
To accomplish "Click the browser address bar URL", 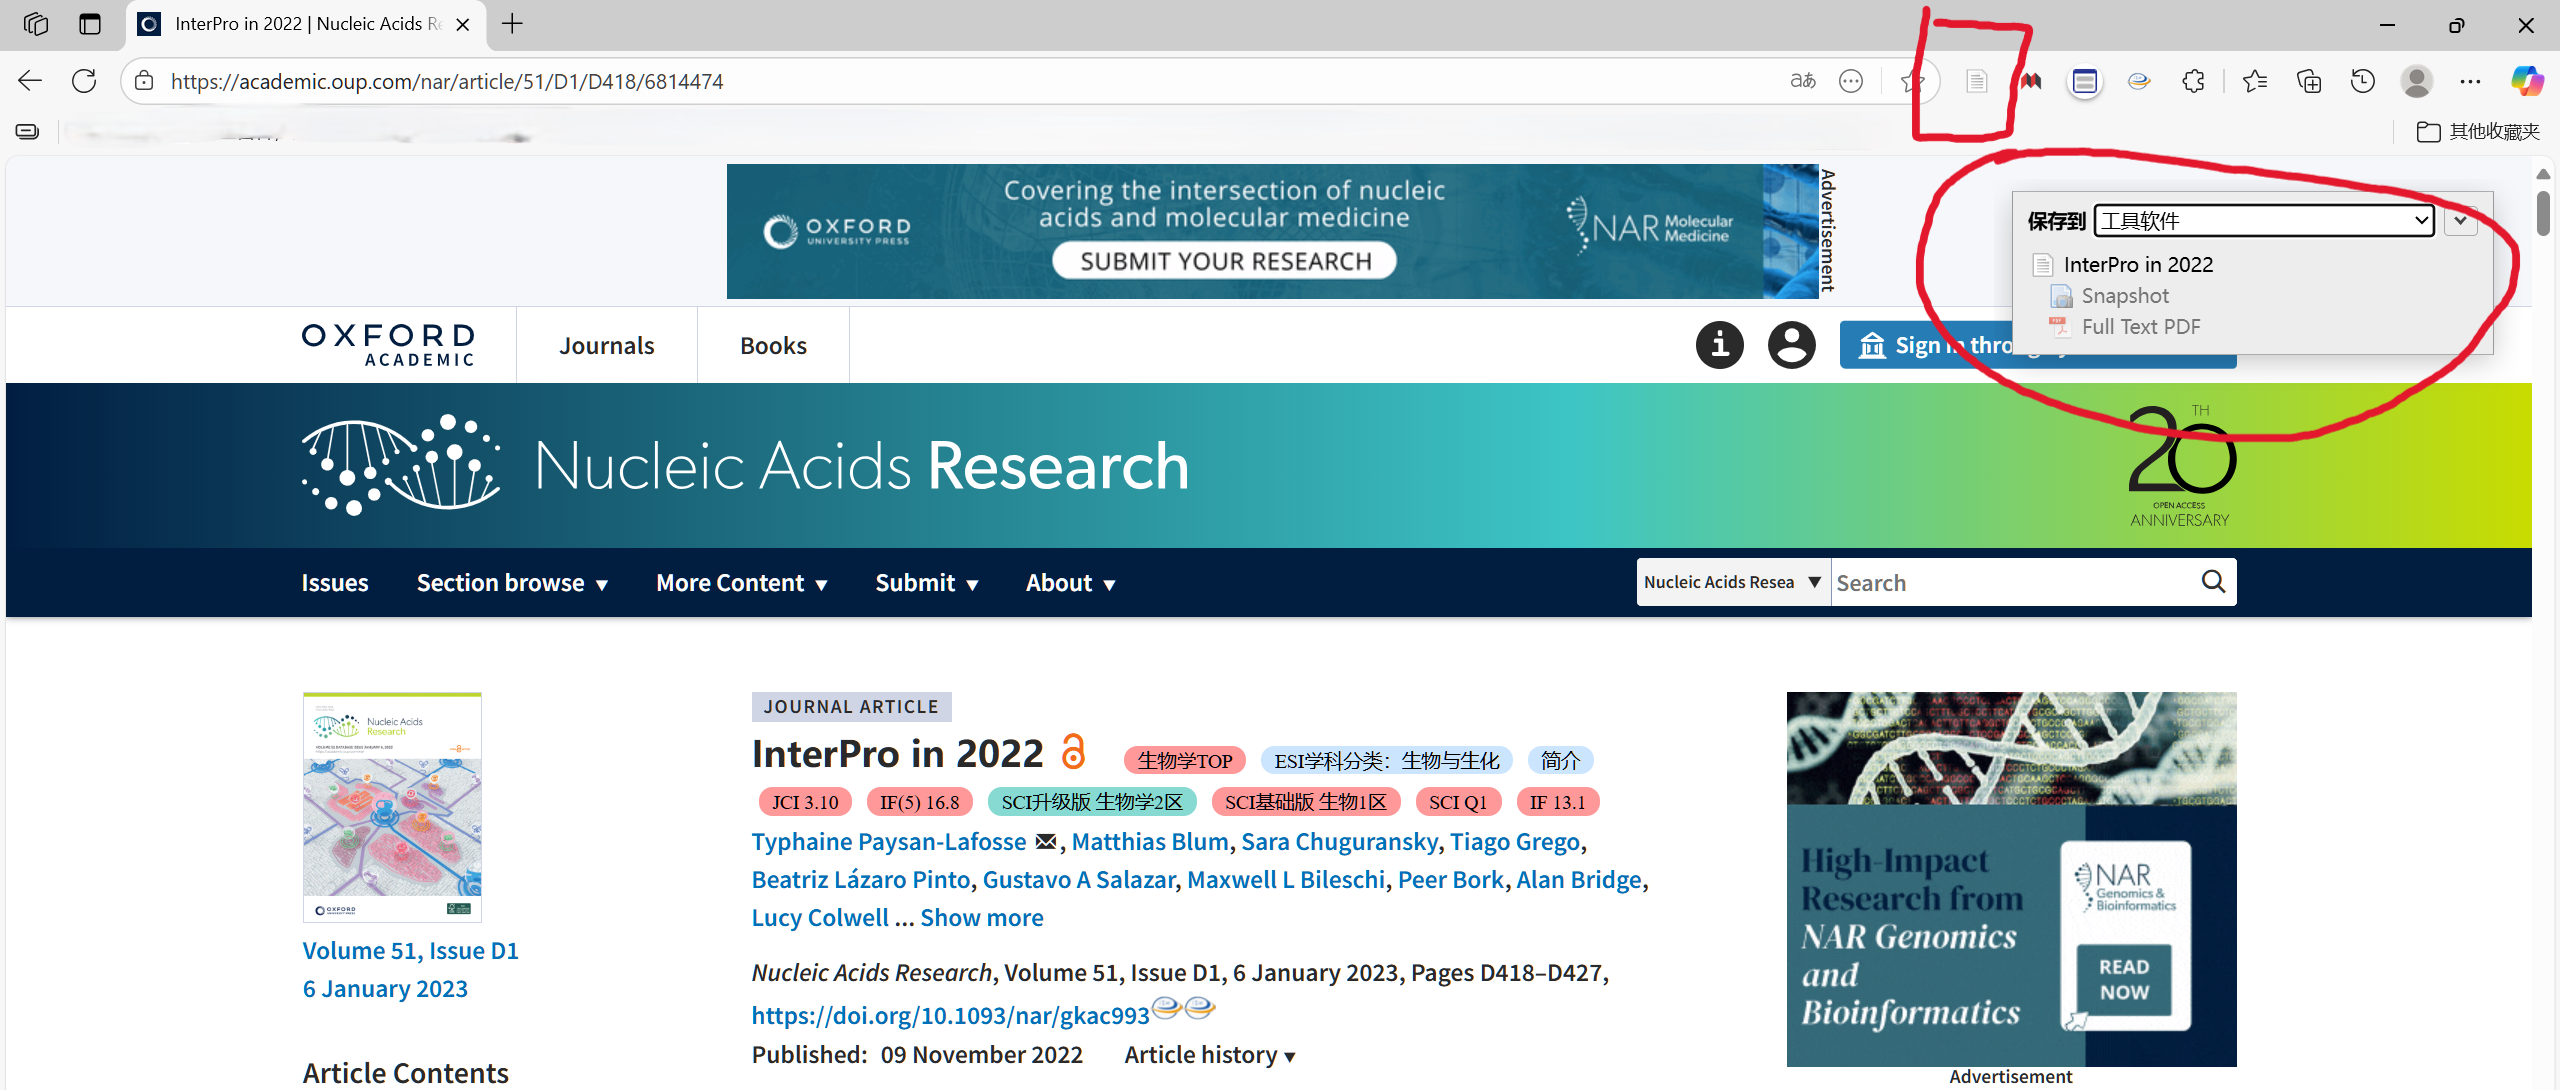I will click(447, 81).
